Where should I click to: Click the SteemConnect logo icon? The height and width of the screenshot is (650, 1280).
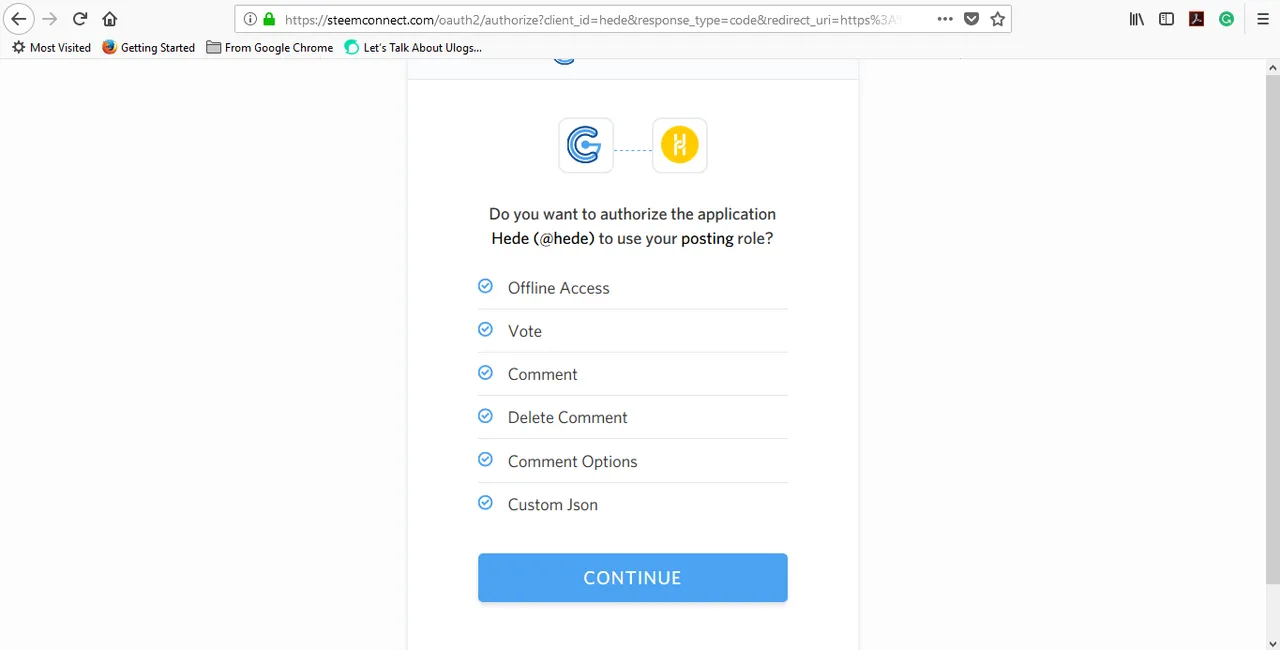[x=585, y=146]
